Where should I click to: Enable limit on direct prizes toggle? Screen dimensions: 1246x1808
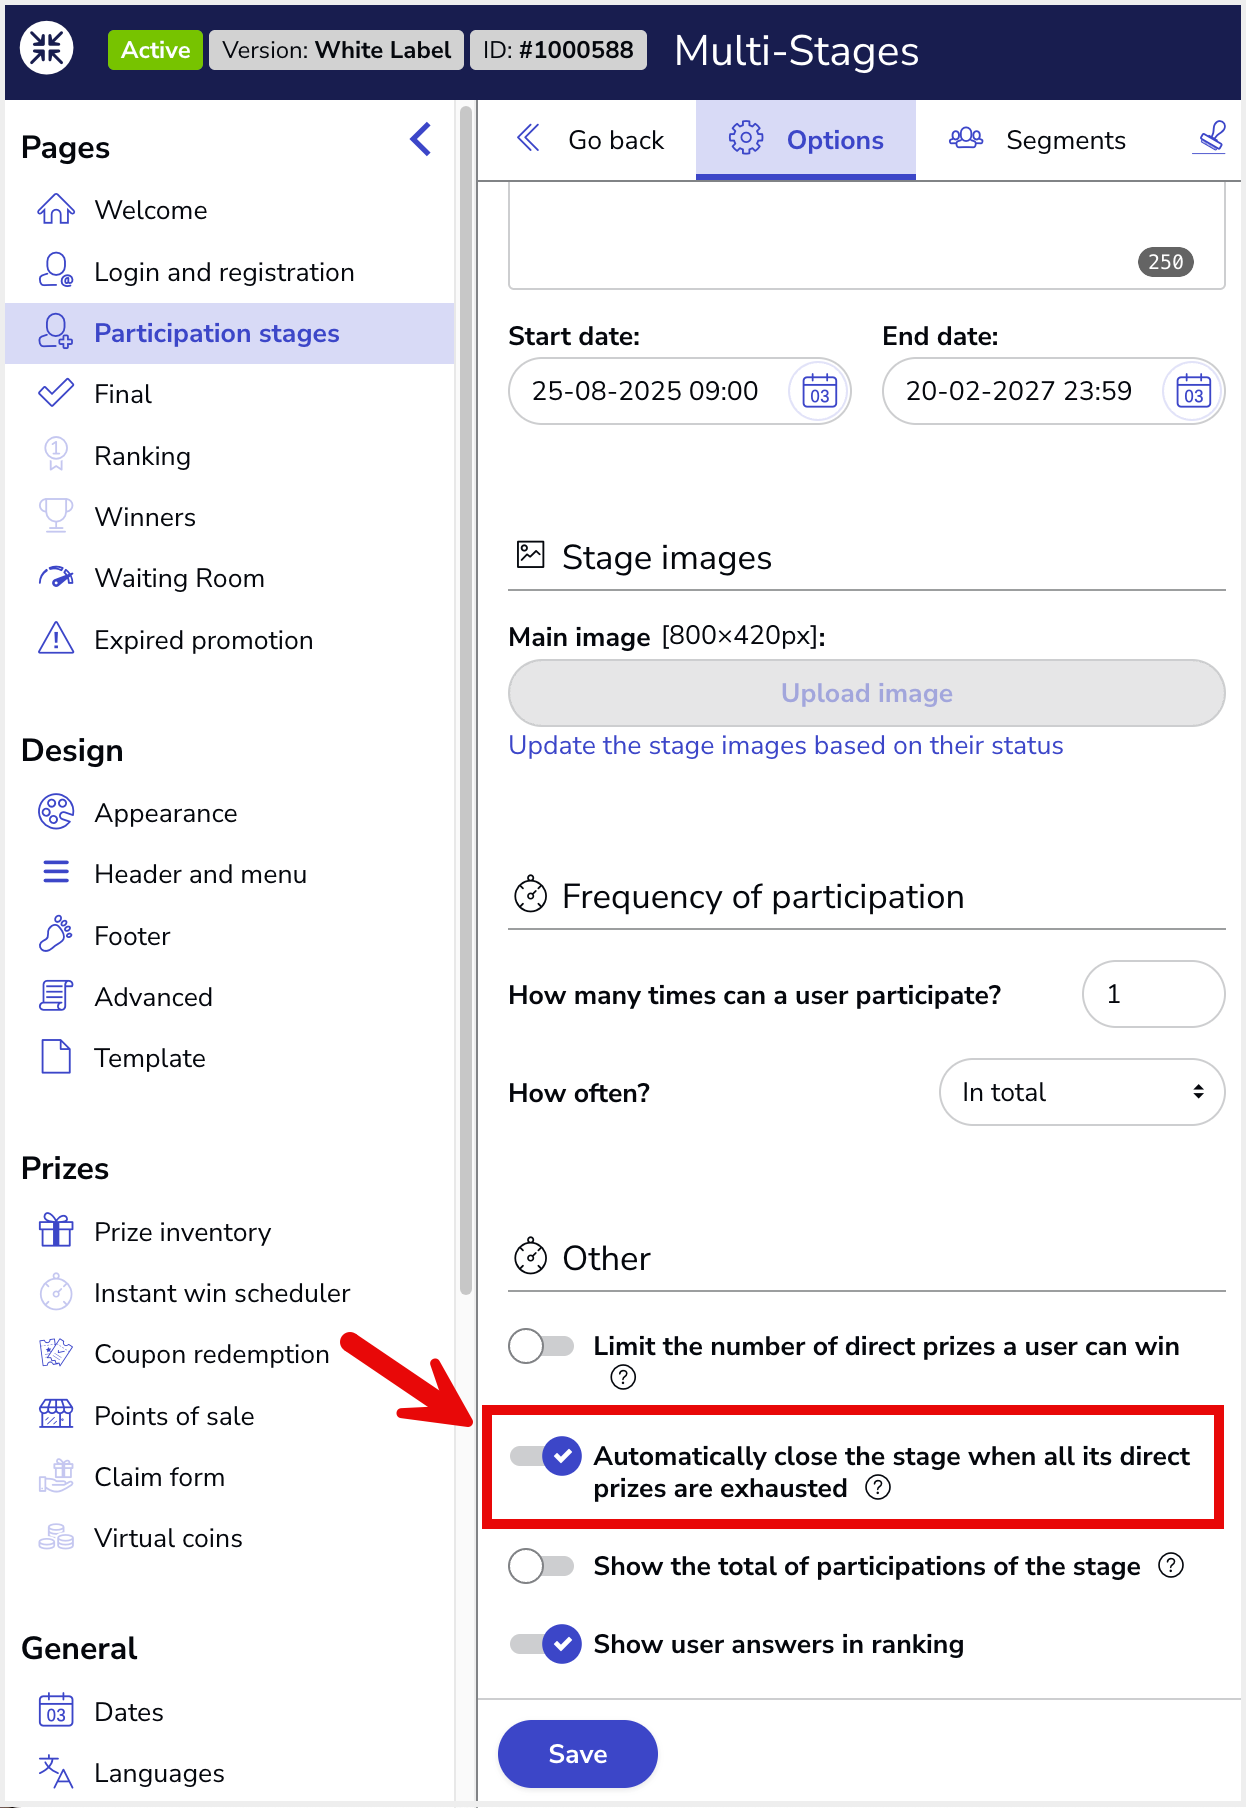542,1346
